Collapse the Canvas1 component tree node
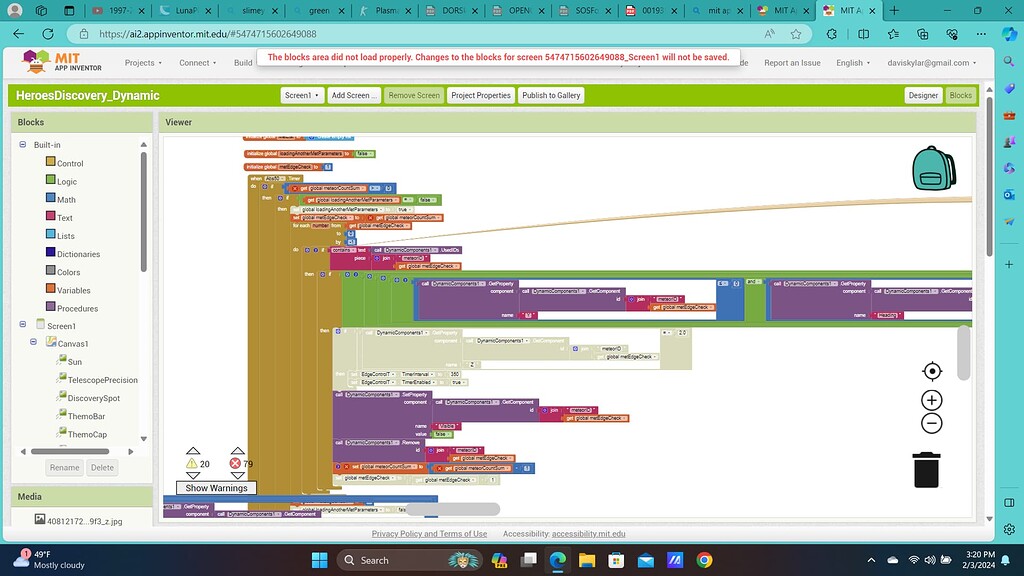1024x576 pixels. coord(33,343)
